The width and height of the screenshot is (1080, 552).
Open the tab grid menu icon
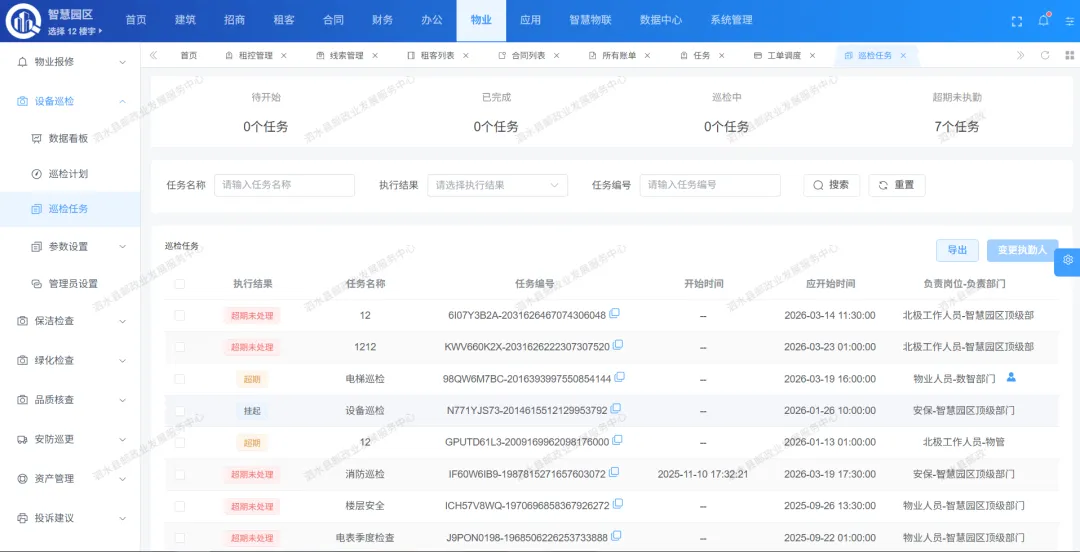point(1069,55)
